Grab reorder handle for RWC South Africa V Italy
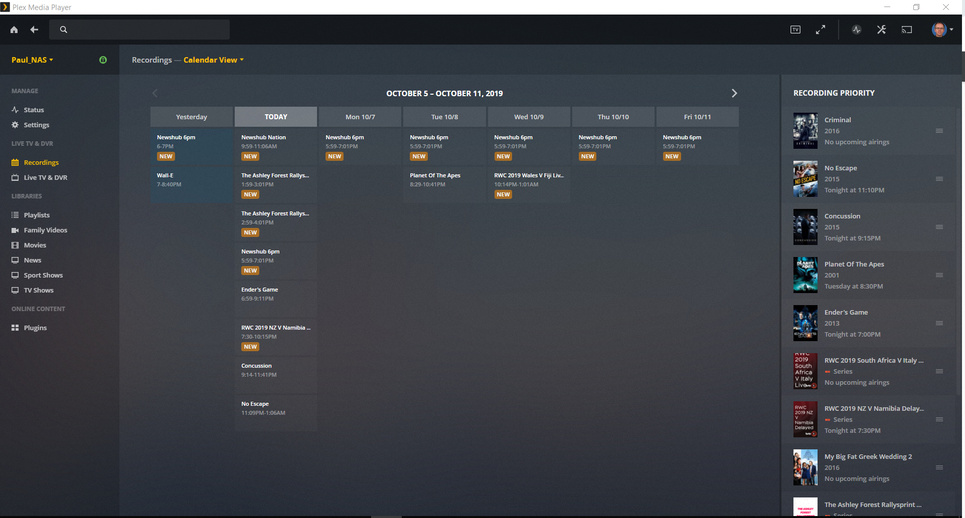Image resolution: width=965 pixels, height=518 pixels. [939, 371]
